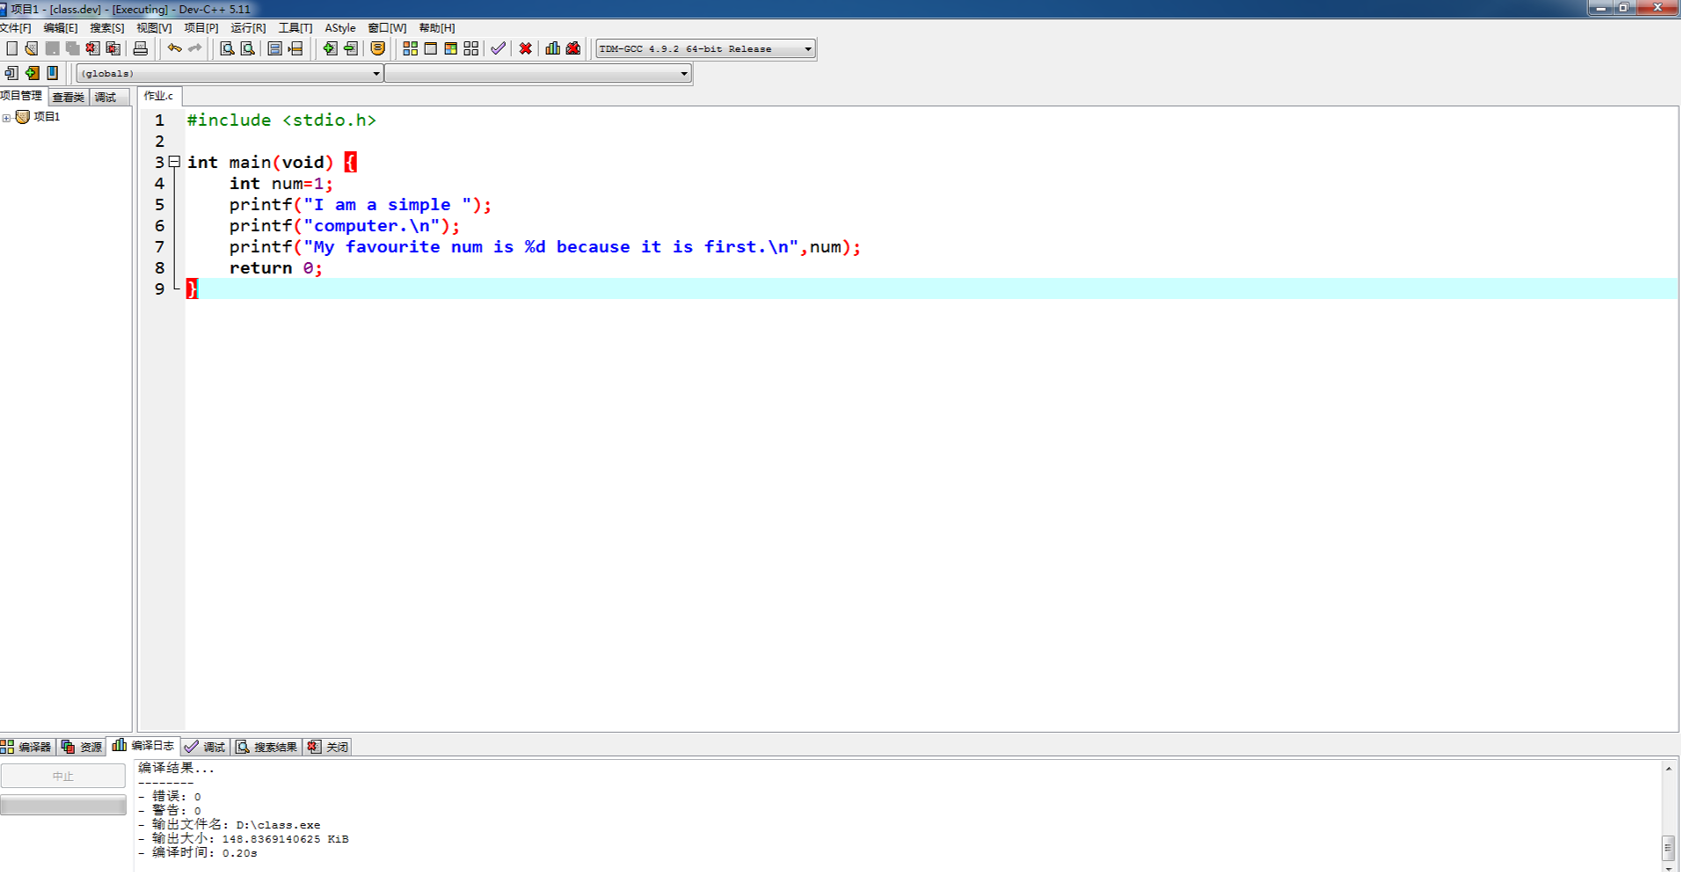This screenshot has width=1681, height=872.
Task: Switch to the 搜索结果 bottom tab
Action: (x=267, y=747)
